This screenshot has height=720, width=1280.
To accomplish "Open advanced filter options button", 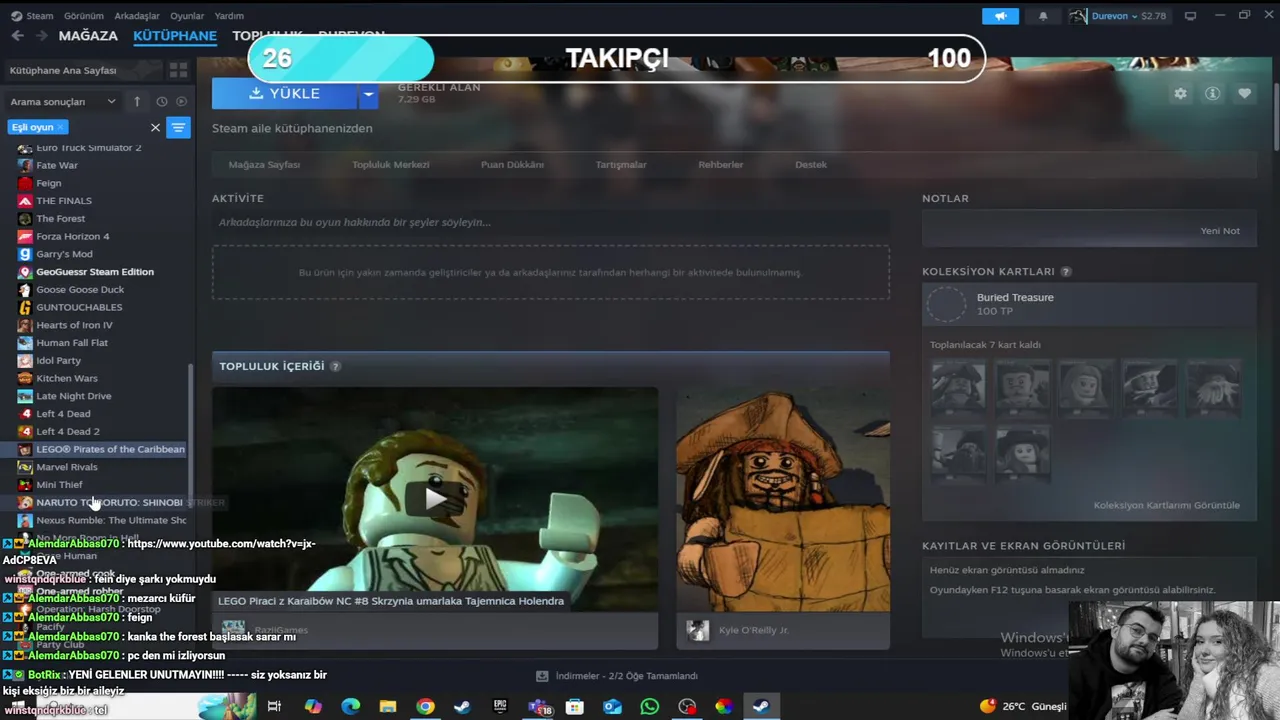I will click(x=178, y=127).
